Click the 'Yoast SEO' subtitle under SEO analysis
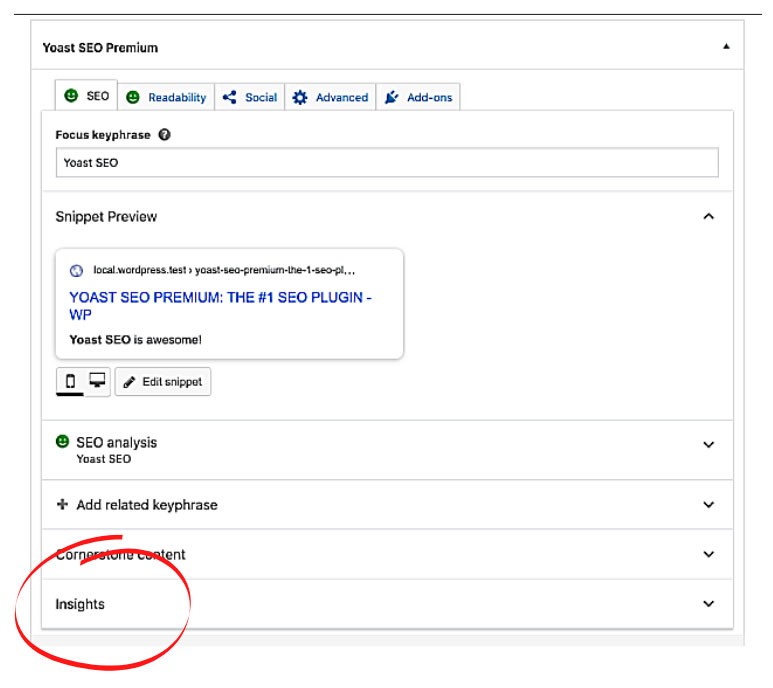This screenshot has height=688, width=773. (x=104, y=459)
